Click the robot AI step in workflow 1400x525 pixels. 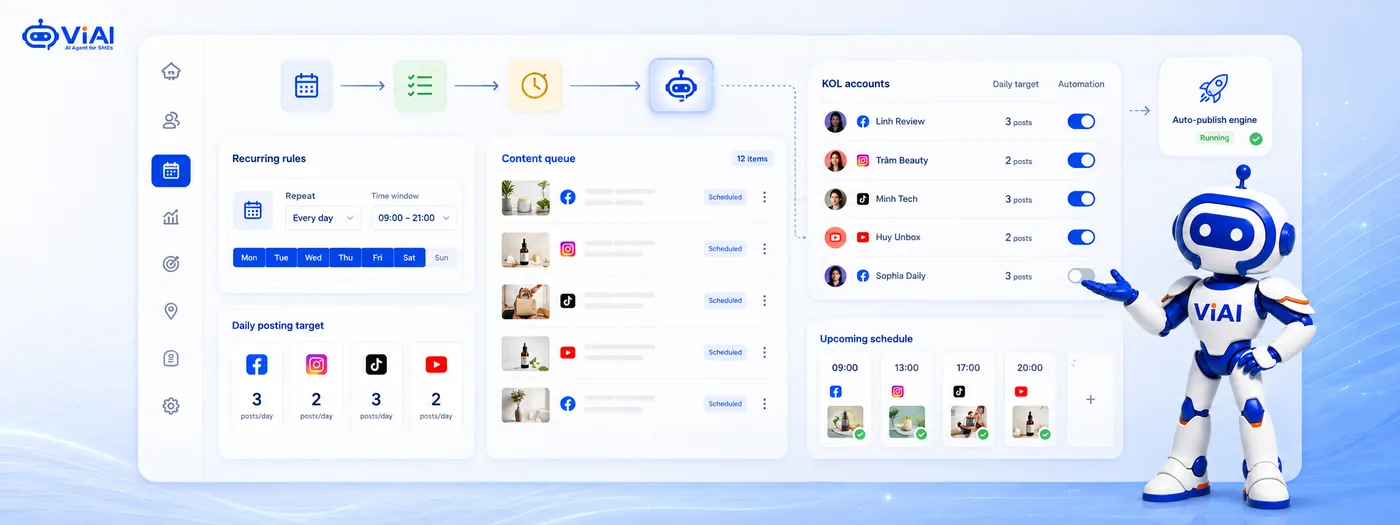coord(681,85)
